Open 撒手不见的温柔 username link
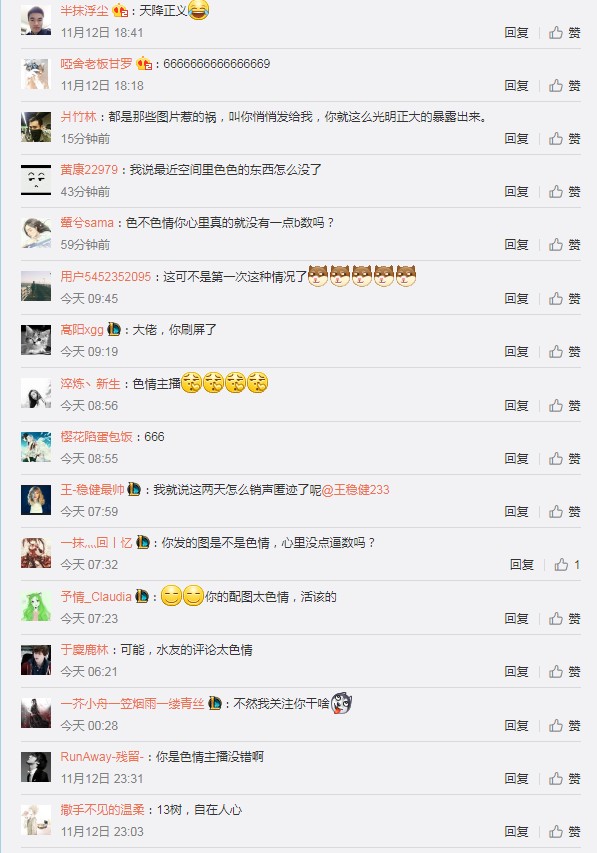This screenshot has width=597, height=853. (102, 810)
